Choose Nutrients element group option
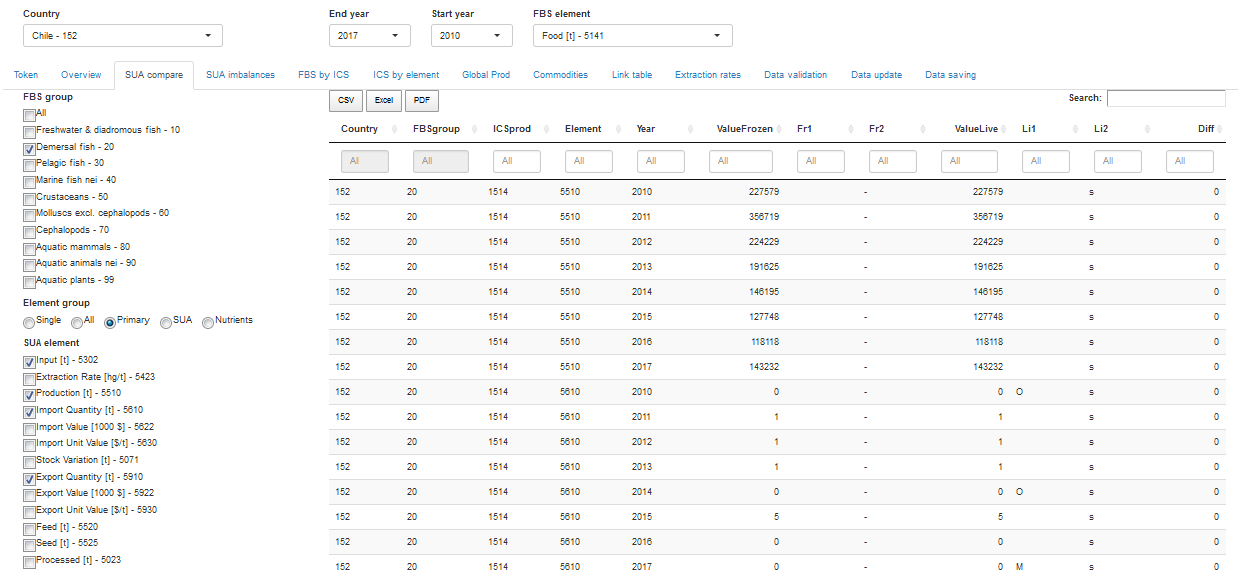This screenshot has height=571, width=1238. tap(208, 322)
